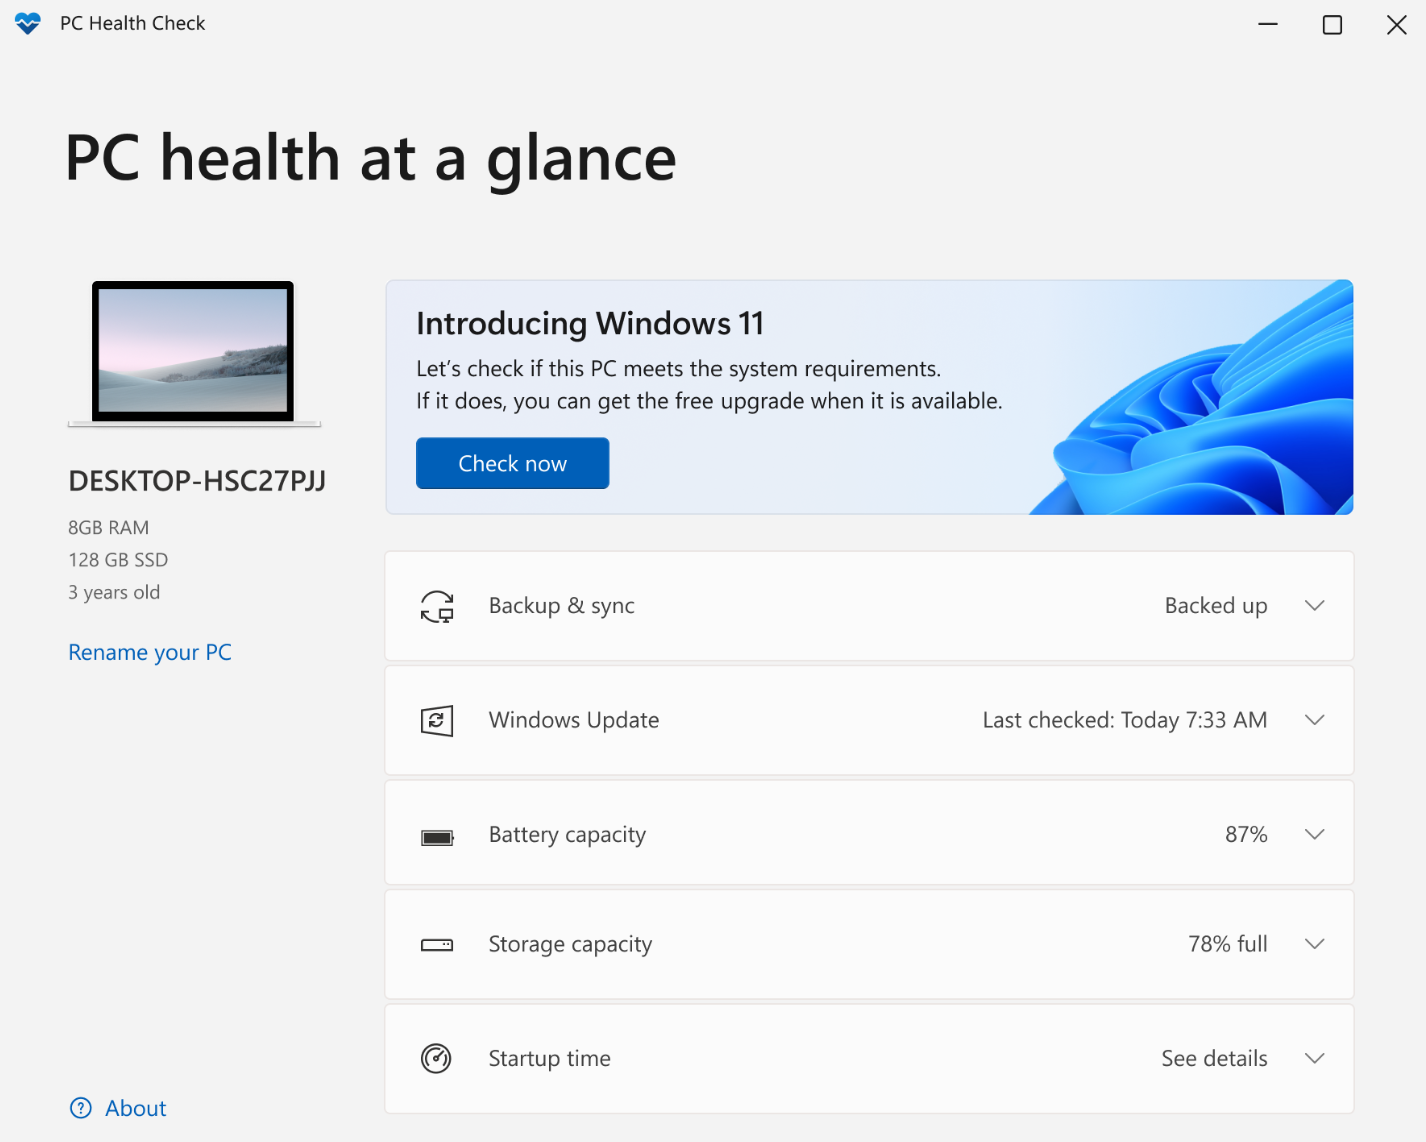Image resolution: width=1426 pixels, height=1142 pixels.
Task: Click the question mark icon beside About
Action: pyautogui.click(x=81, y=1108)
